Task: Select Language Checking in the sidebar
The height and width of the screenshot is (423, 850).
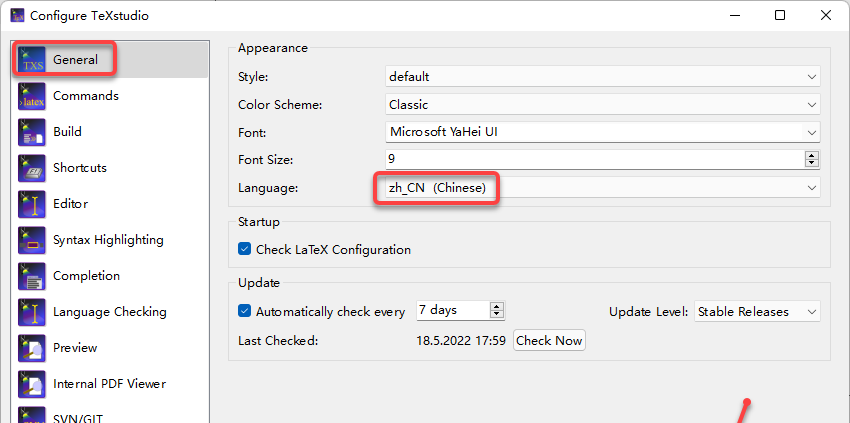Action: point(110,312)
